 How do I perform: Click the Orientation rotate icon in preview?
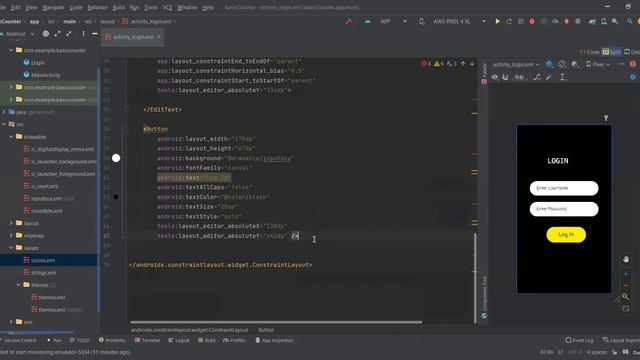pyautogui.click(x=562, y=64)
